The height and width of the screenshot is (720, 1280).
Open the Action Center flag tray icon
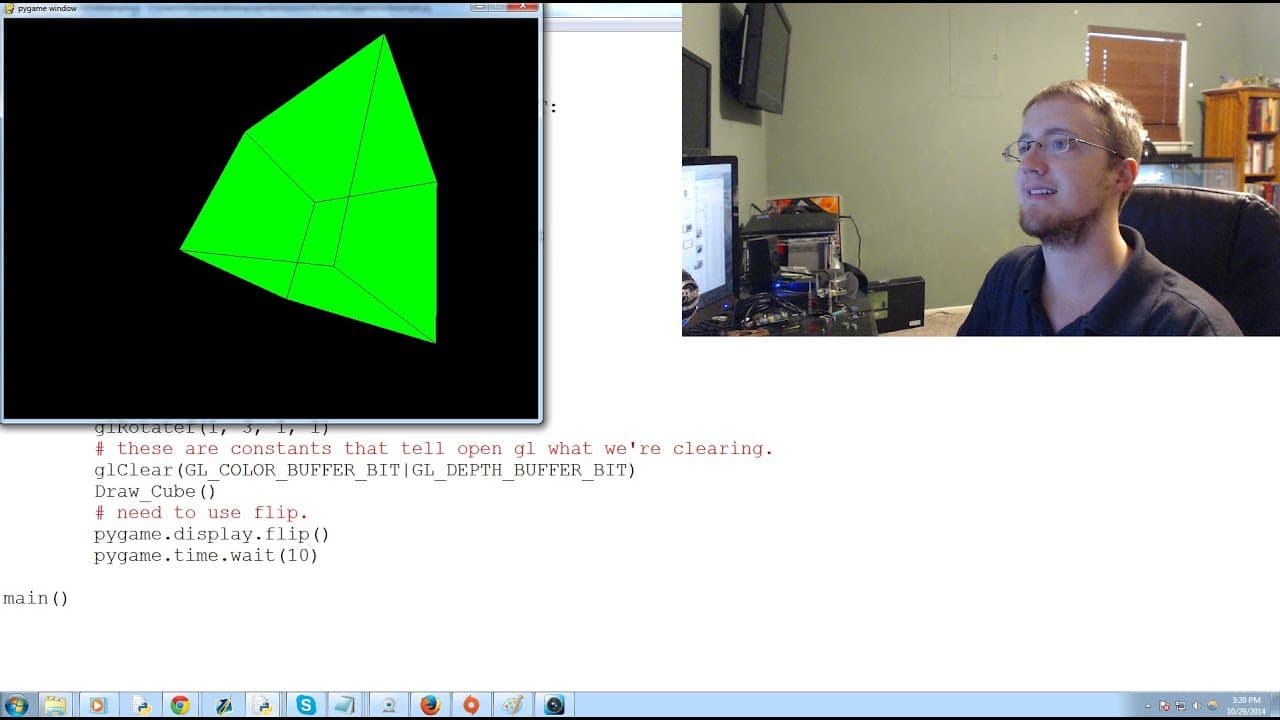(x=1164, y=706)
